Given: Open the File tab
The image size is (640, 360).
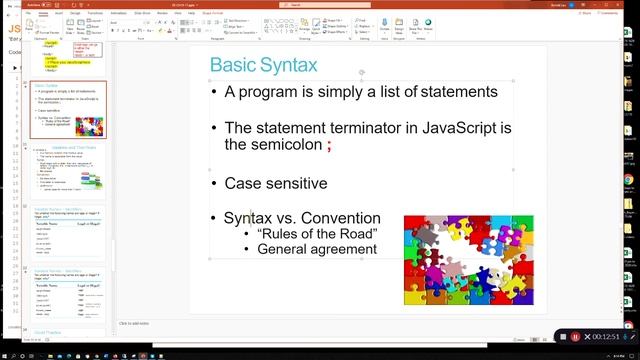Looking at the screenshot, I should coord(28,13).
